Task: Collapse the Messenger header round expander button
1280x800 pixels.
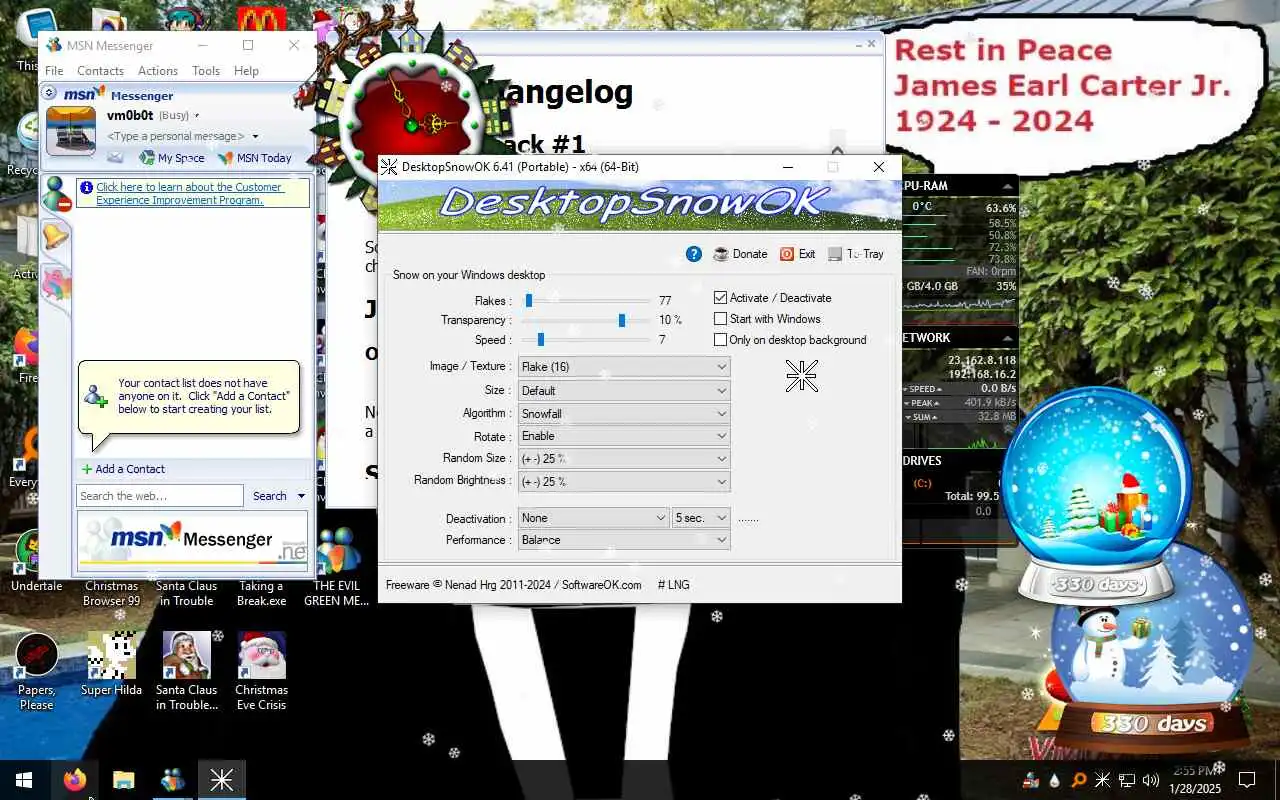Action: [x=49, y=93]
